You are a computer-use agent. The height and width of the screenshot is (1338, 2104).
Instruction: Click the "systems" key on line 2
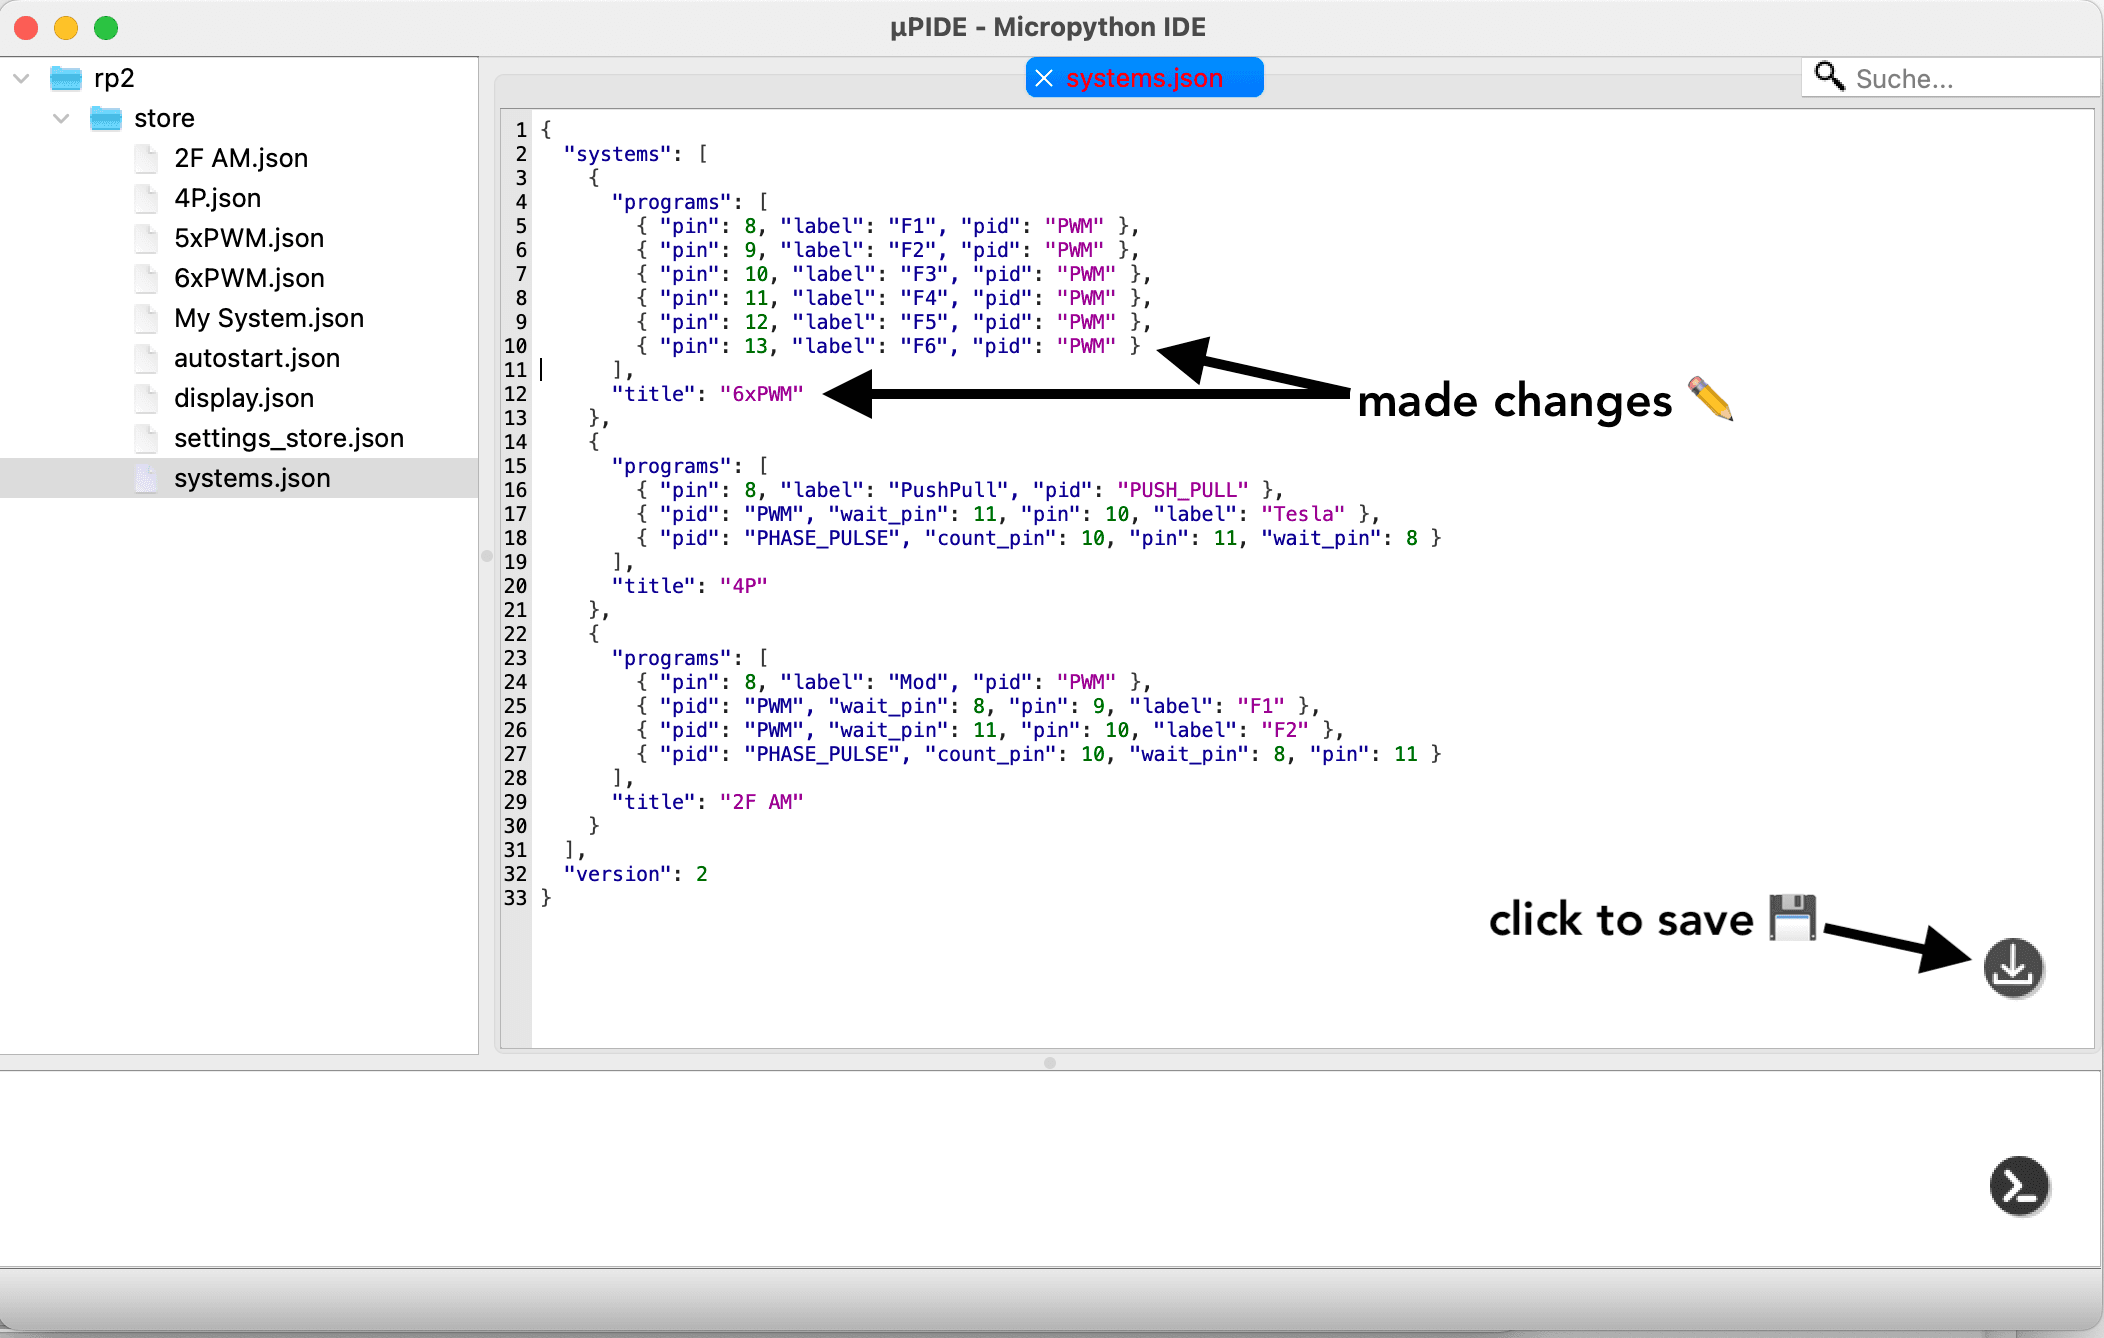click(x=617, y=154)
